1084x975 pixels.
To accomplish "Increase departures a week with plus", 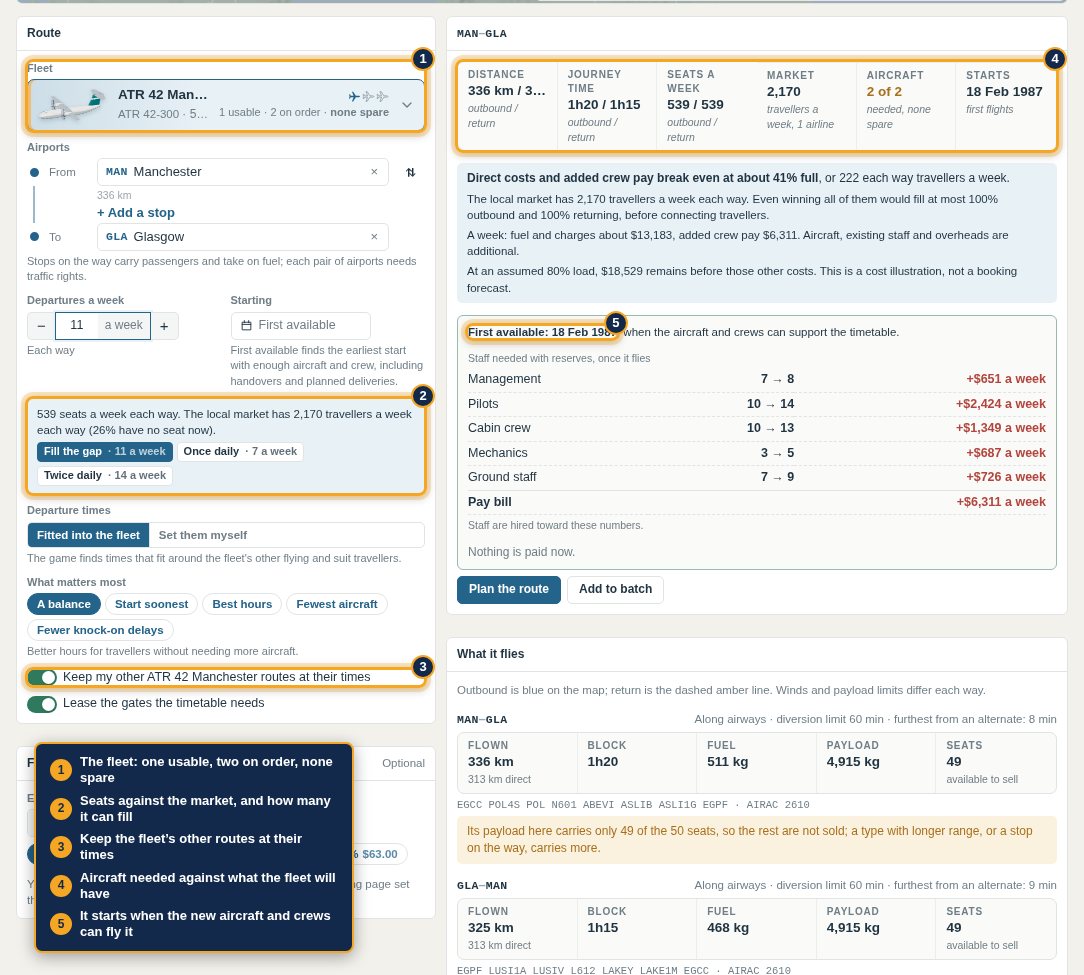I will pyautogui.click(x=165, y=326).
